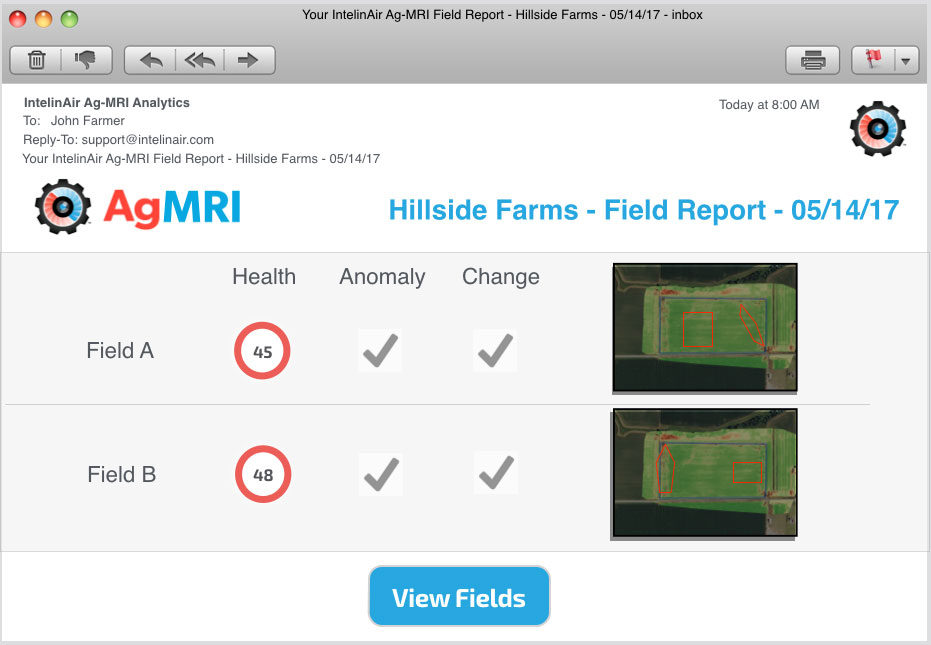
Task: Click the Field A row label
Action: click(x=121, y=350)
